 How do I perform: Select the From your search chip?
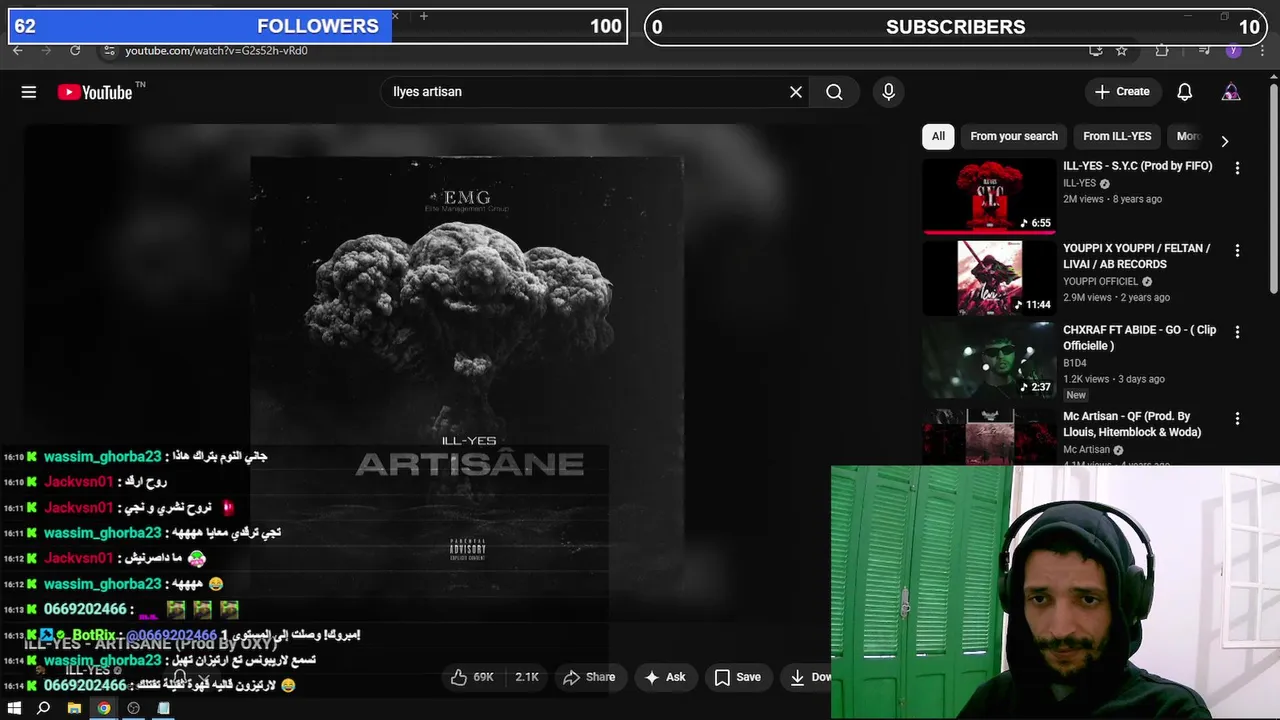[x=1013, y=136]
